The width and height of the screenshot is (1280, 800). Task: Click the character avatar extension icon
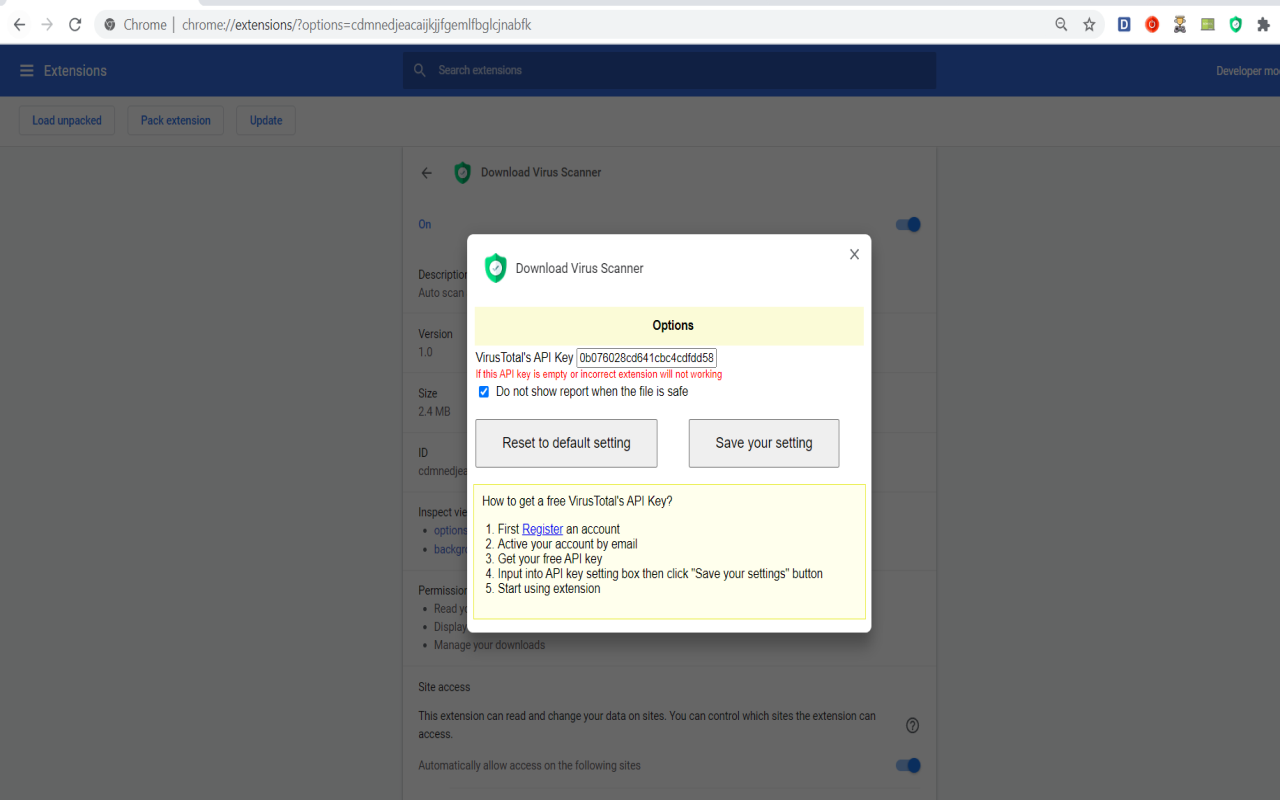coord(1180,25)
